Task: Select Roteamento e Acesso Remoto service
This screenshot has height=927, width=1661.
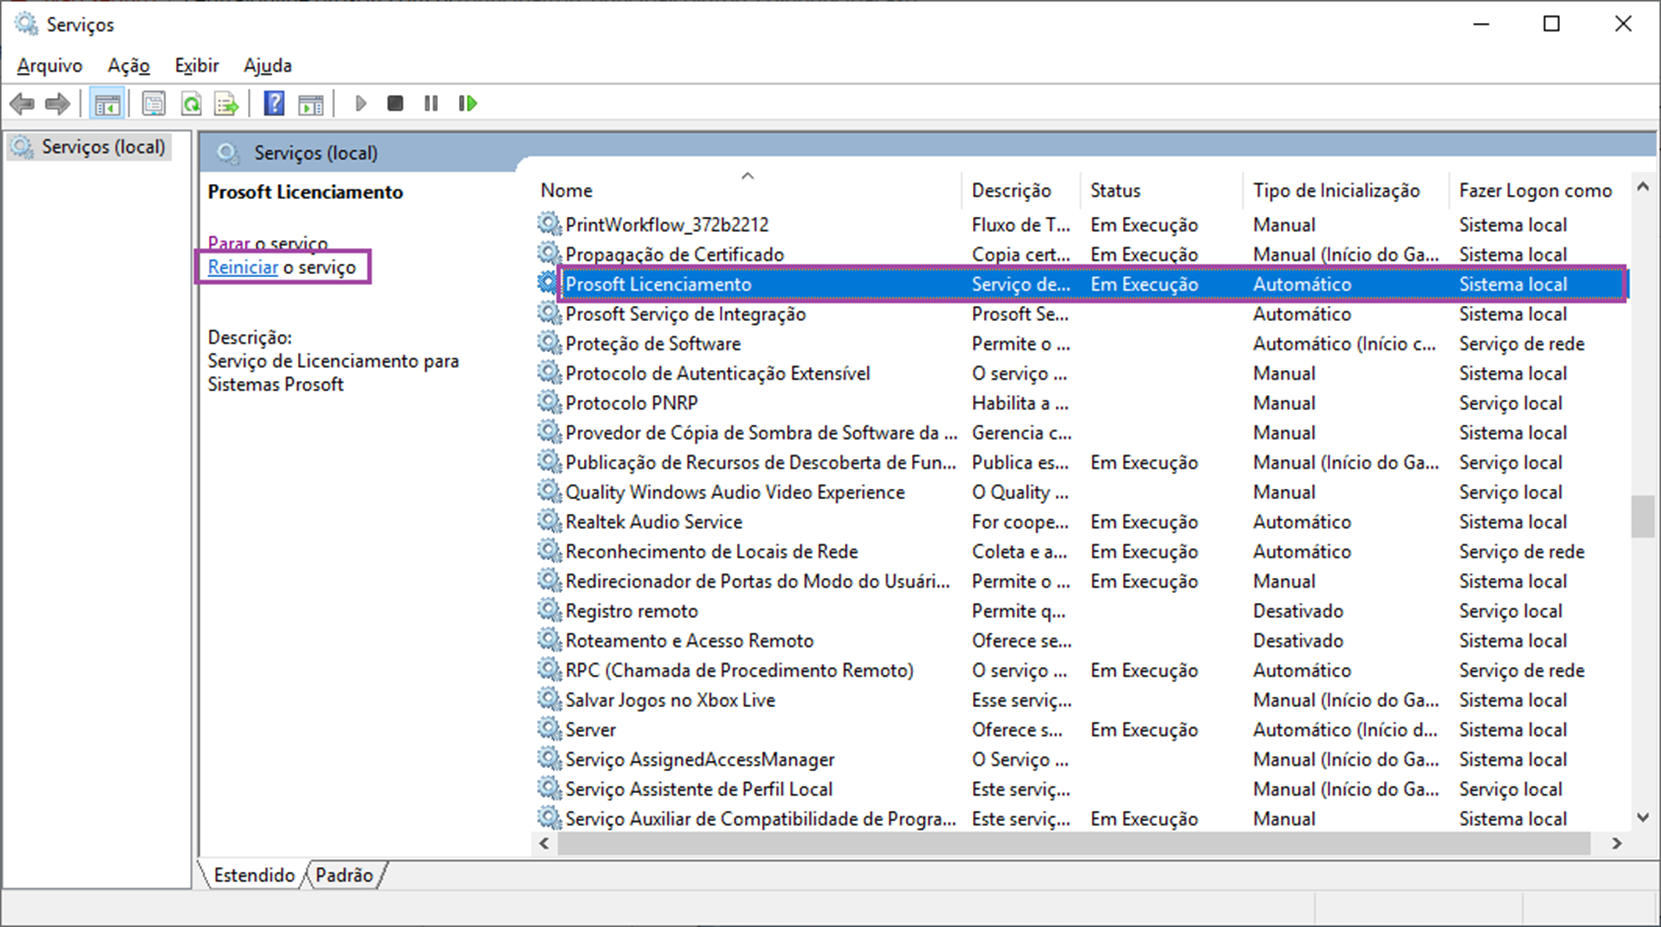Action: [x=690, y=640]
